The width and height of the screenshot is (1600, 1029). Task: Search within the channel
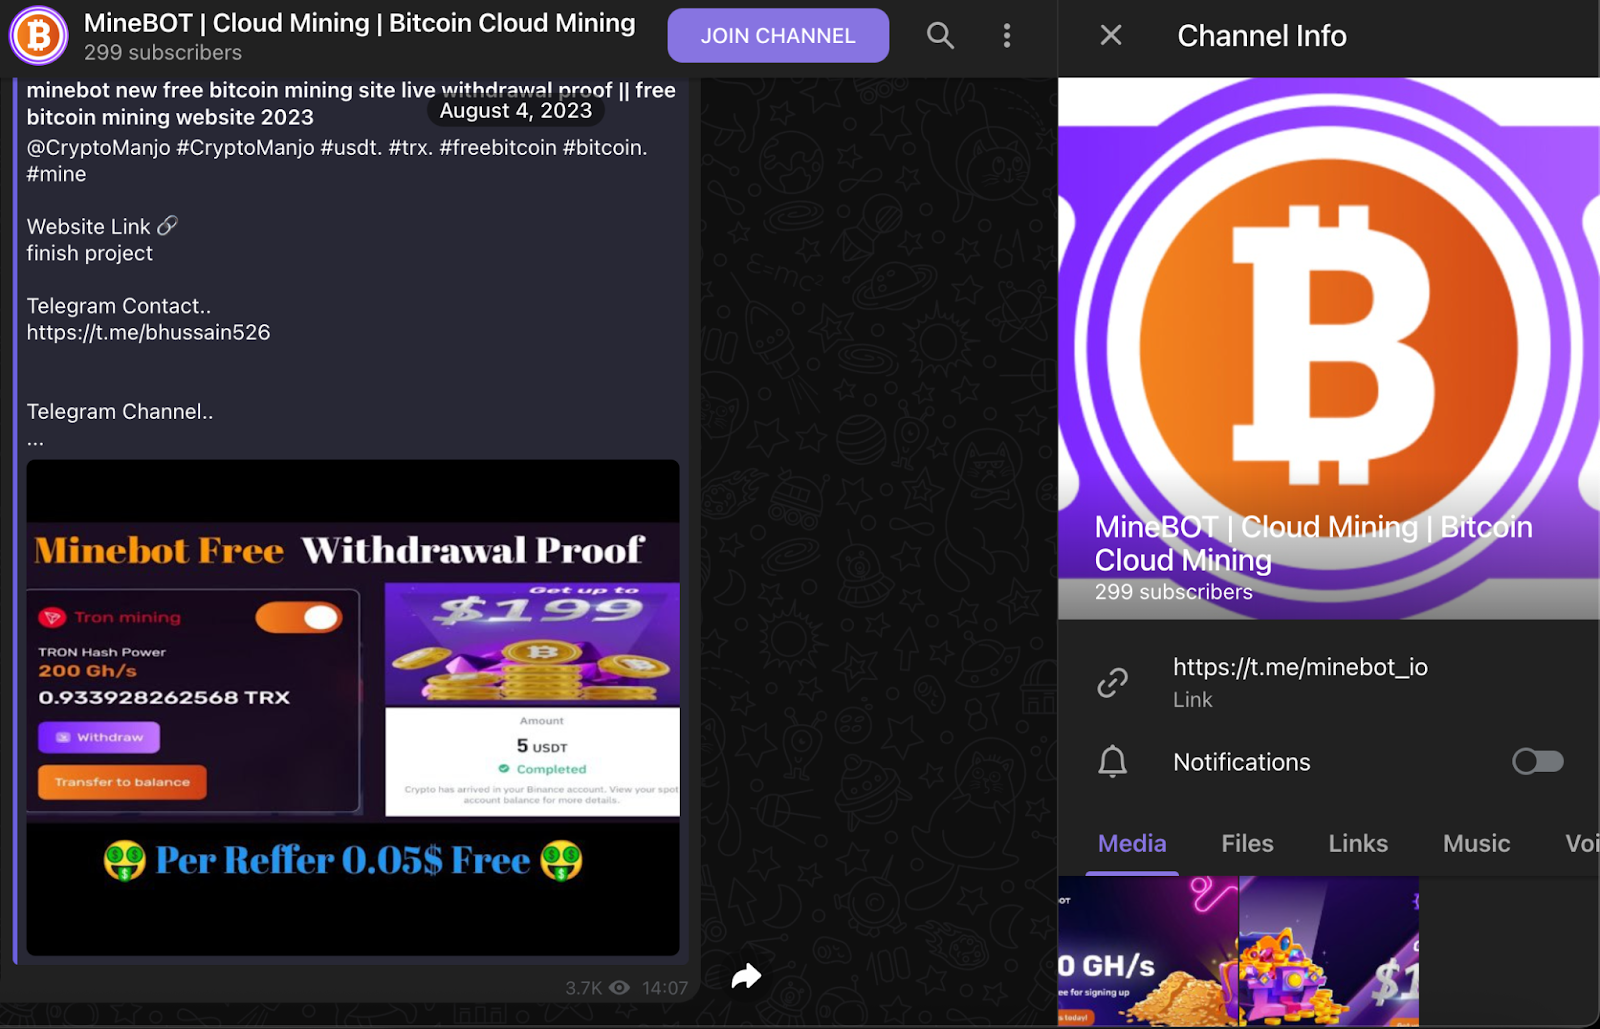pyautogui.click(x=940, y=36)
